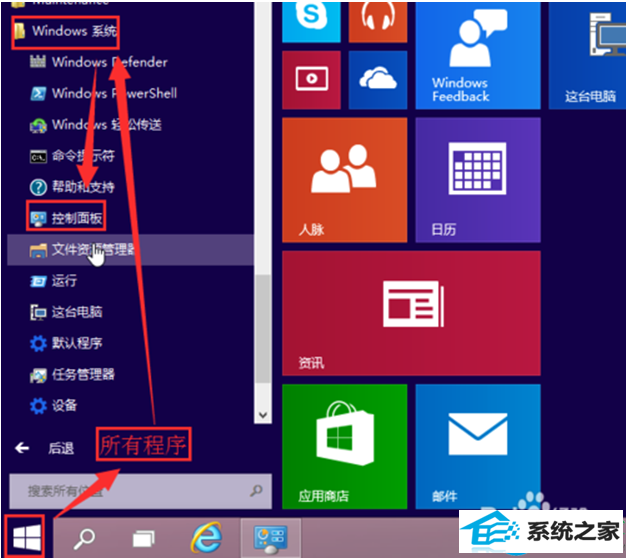Go back with 后退 button

pos(44,448)
